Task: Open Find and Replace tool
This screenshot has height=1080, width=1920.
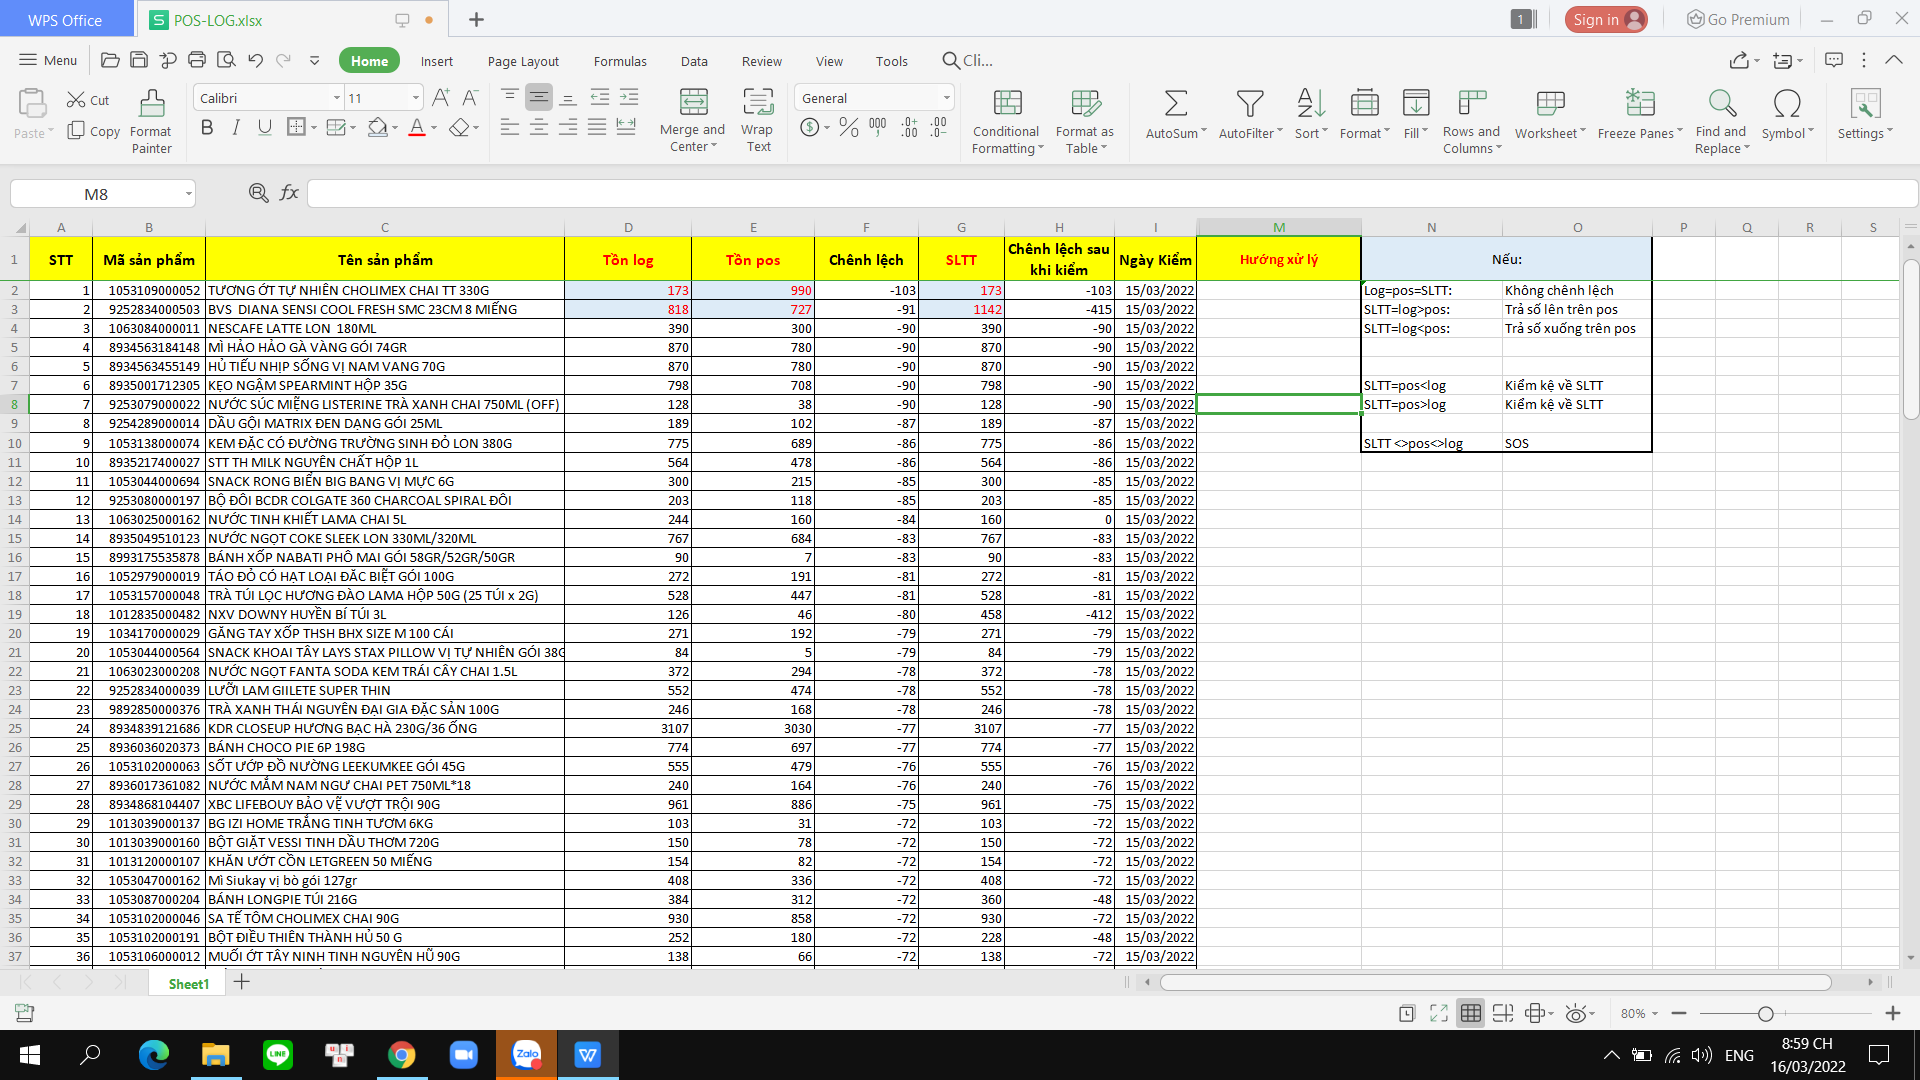Action: pyautogui.click(x=1721, y=103)
